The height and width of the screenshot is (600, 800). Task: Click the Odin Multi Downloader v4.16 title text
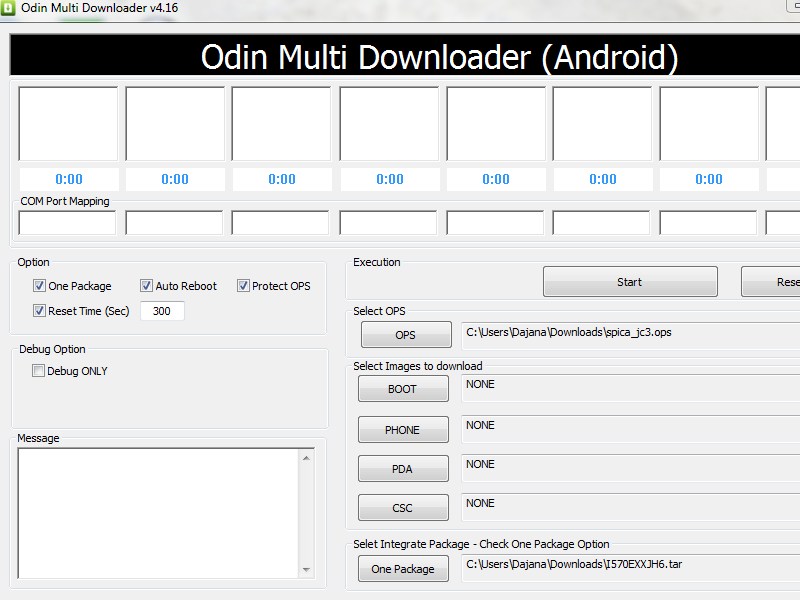coord(99,8)
